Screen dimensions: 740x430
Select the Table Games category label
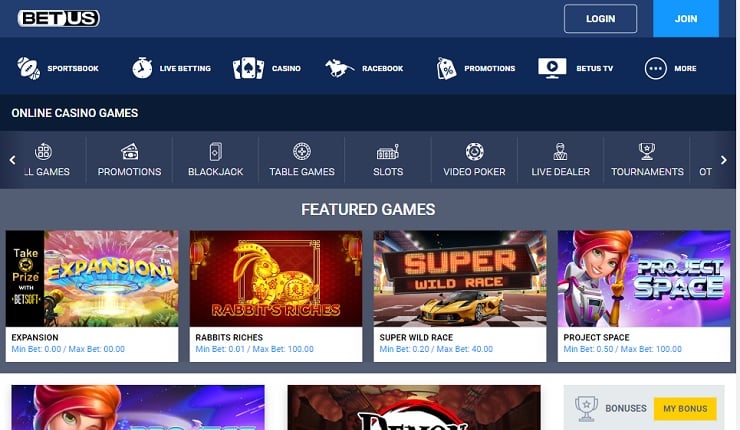tap(302, 172)
